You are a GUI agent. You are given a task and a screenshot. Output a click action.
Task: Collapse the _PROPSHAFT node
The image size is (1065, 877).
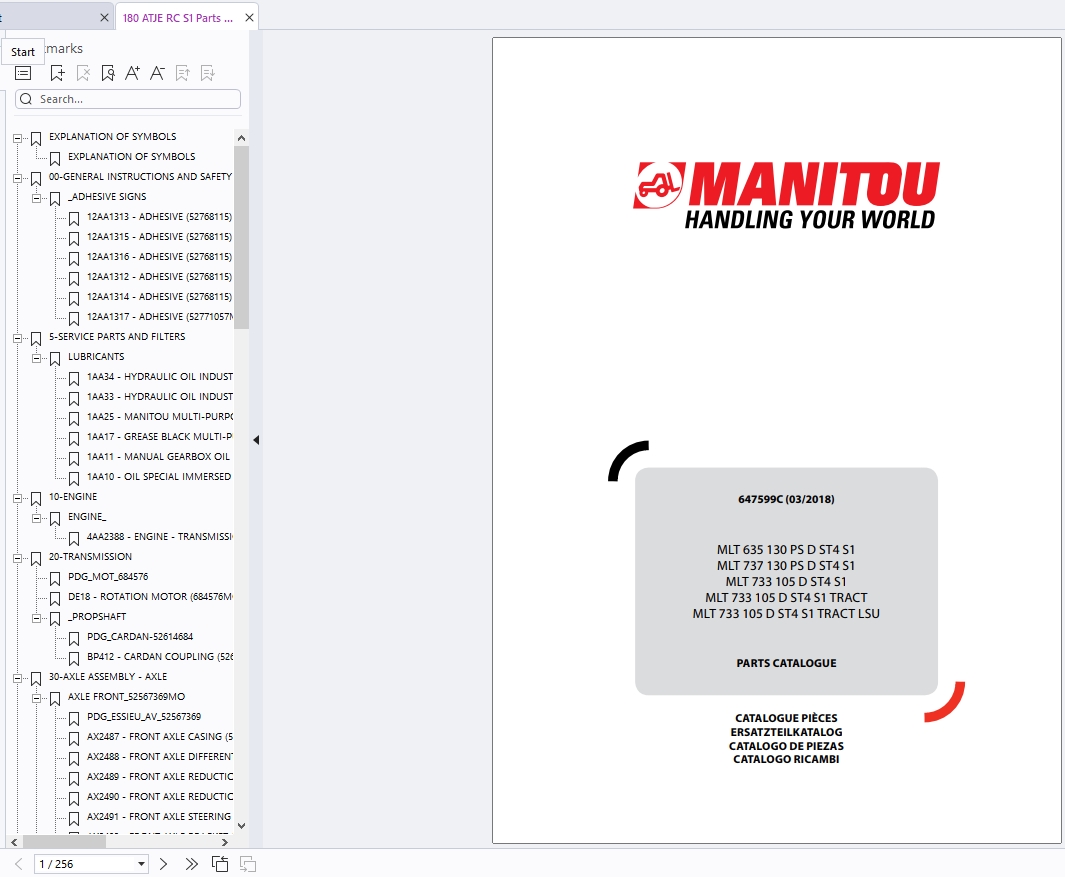click(x=36, y=618)
